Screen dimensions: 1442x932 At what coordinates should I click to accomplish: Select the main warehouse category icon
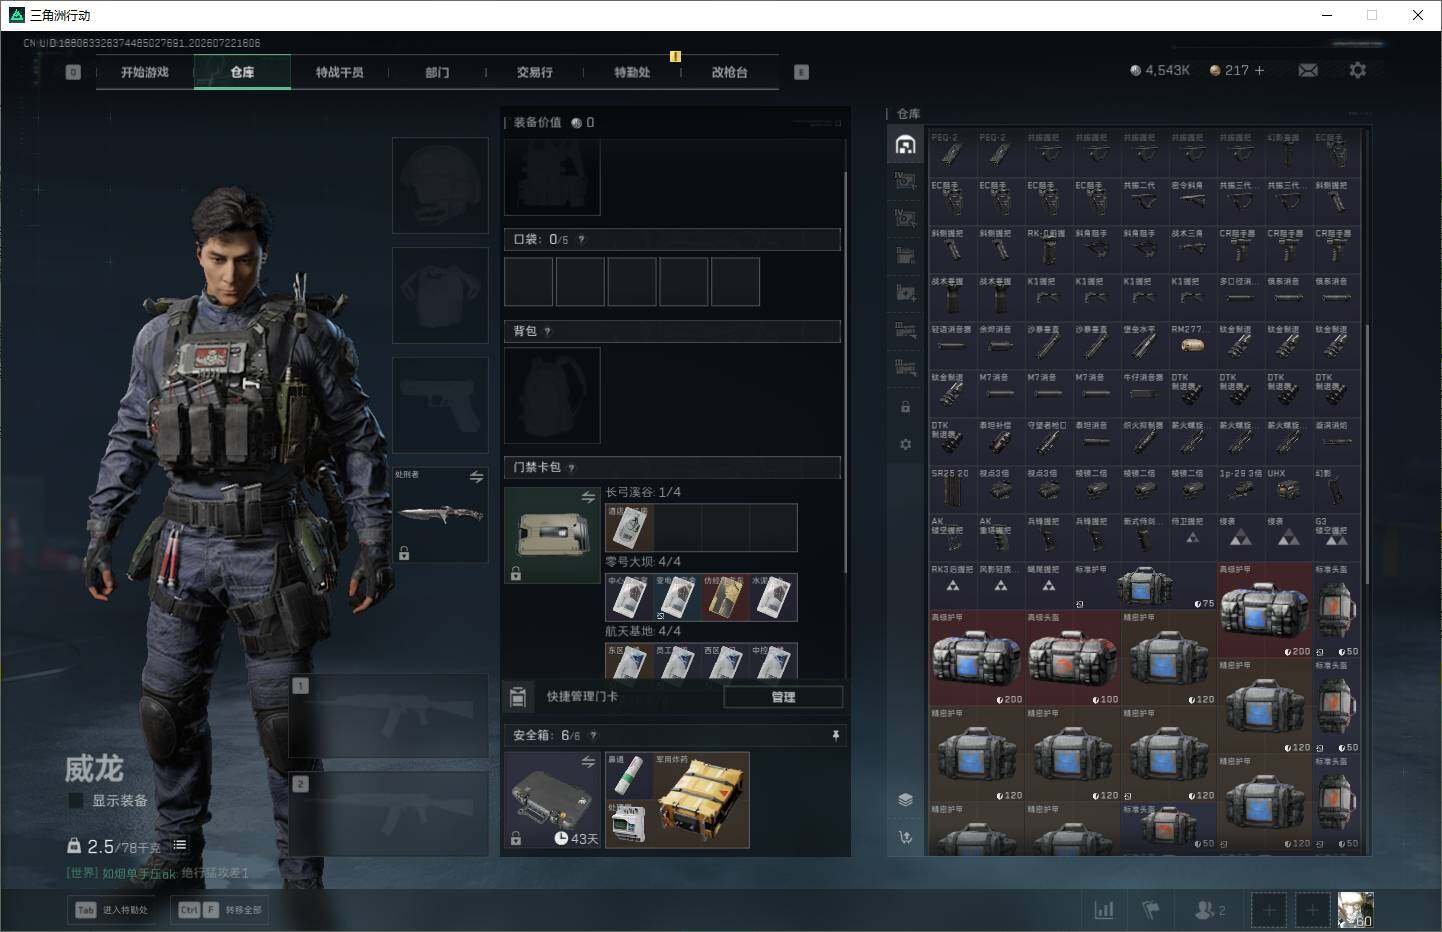click(905, 145)
